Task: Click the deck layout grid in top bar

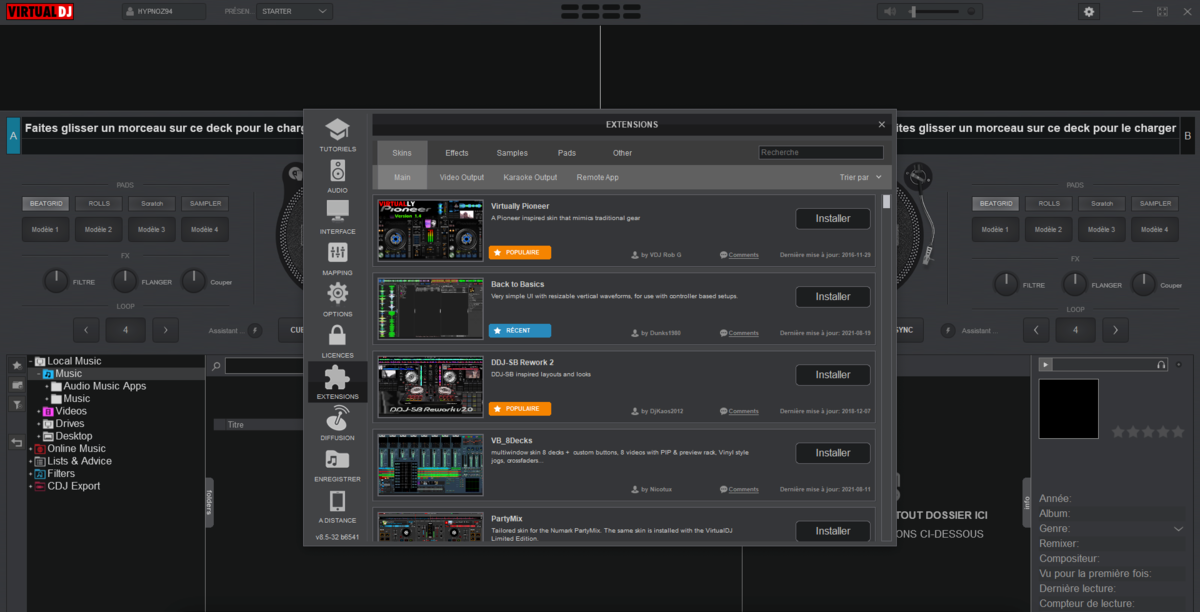Action: click(x=599, y=11)
